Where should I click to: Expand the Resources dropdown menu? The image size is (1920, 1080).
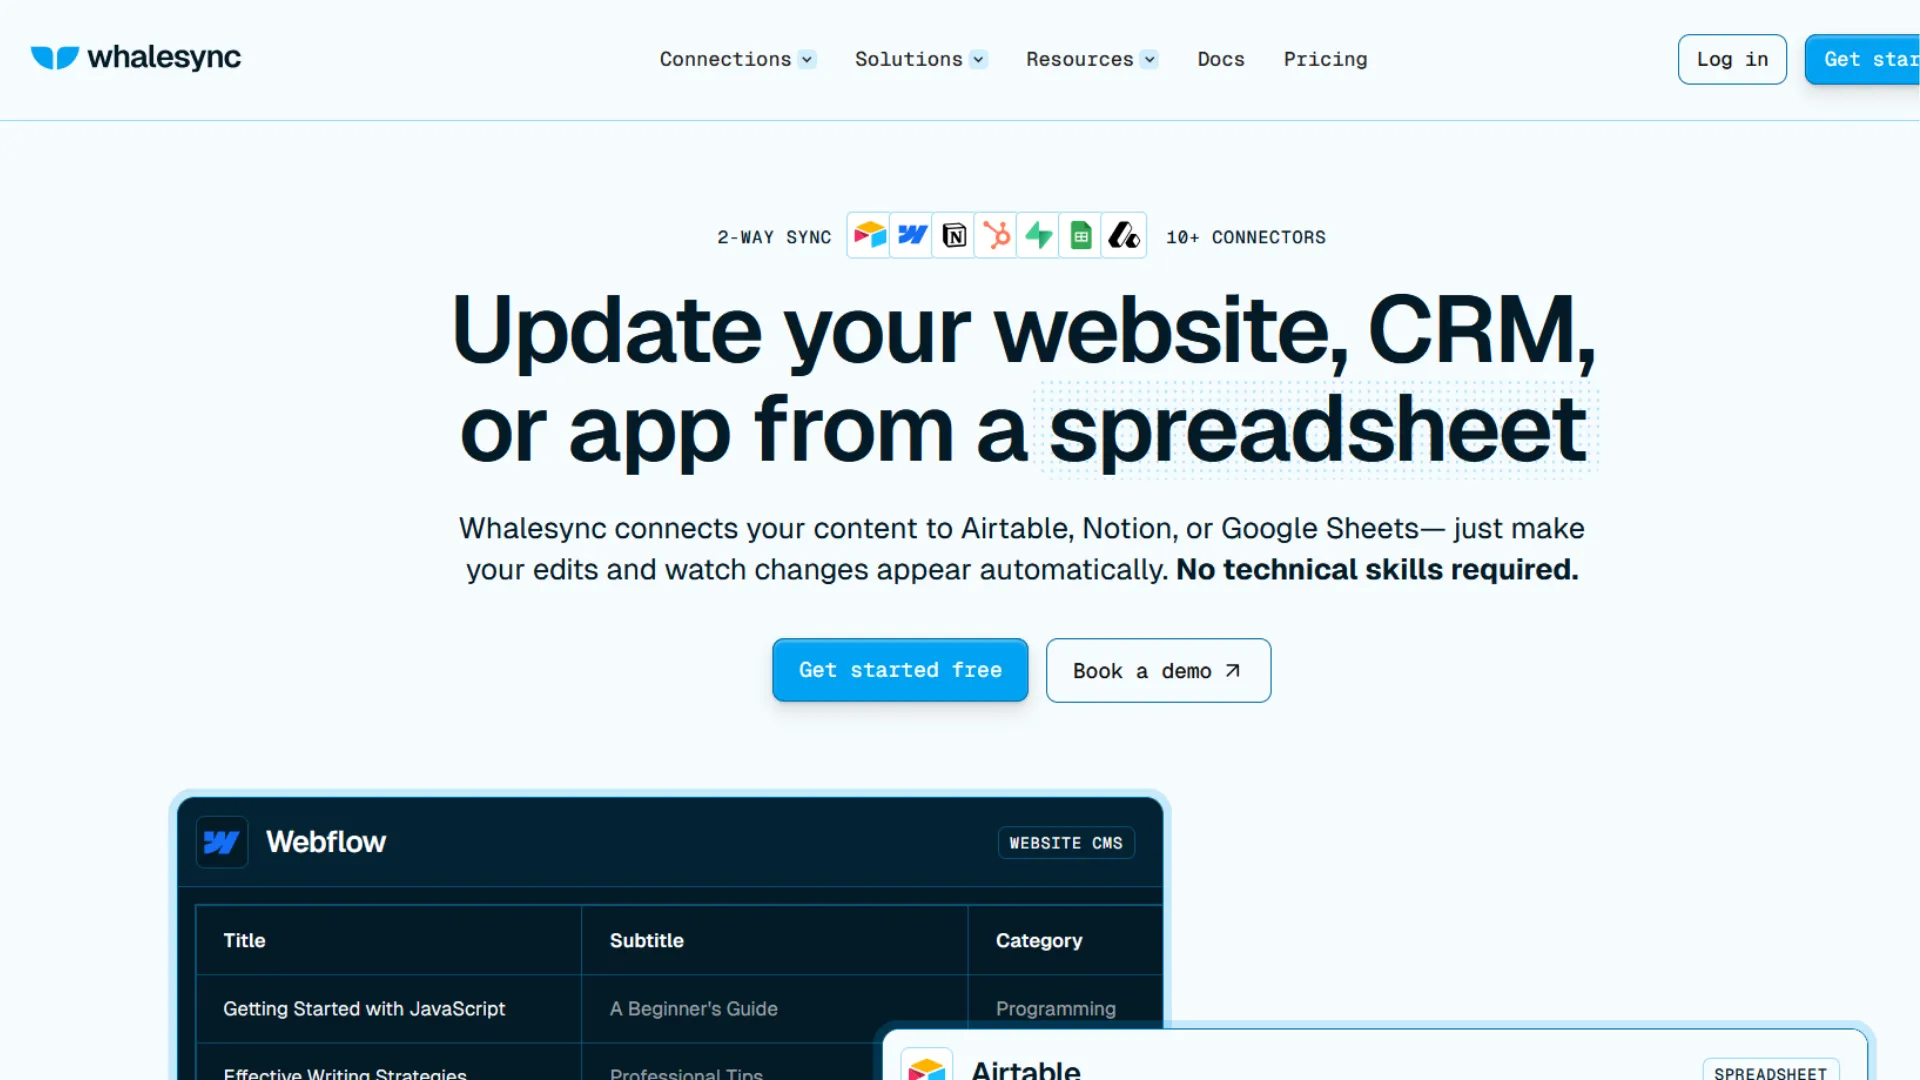point(1091,59)
